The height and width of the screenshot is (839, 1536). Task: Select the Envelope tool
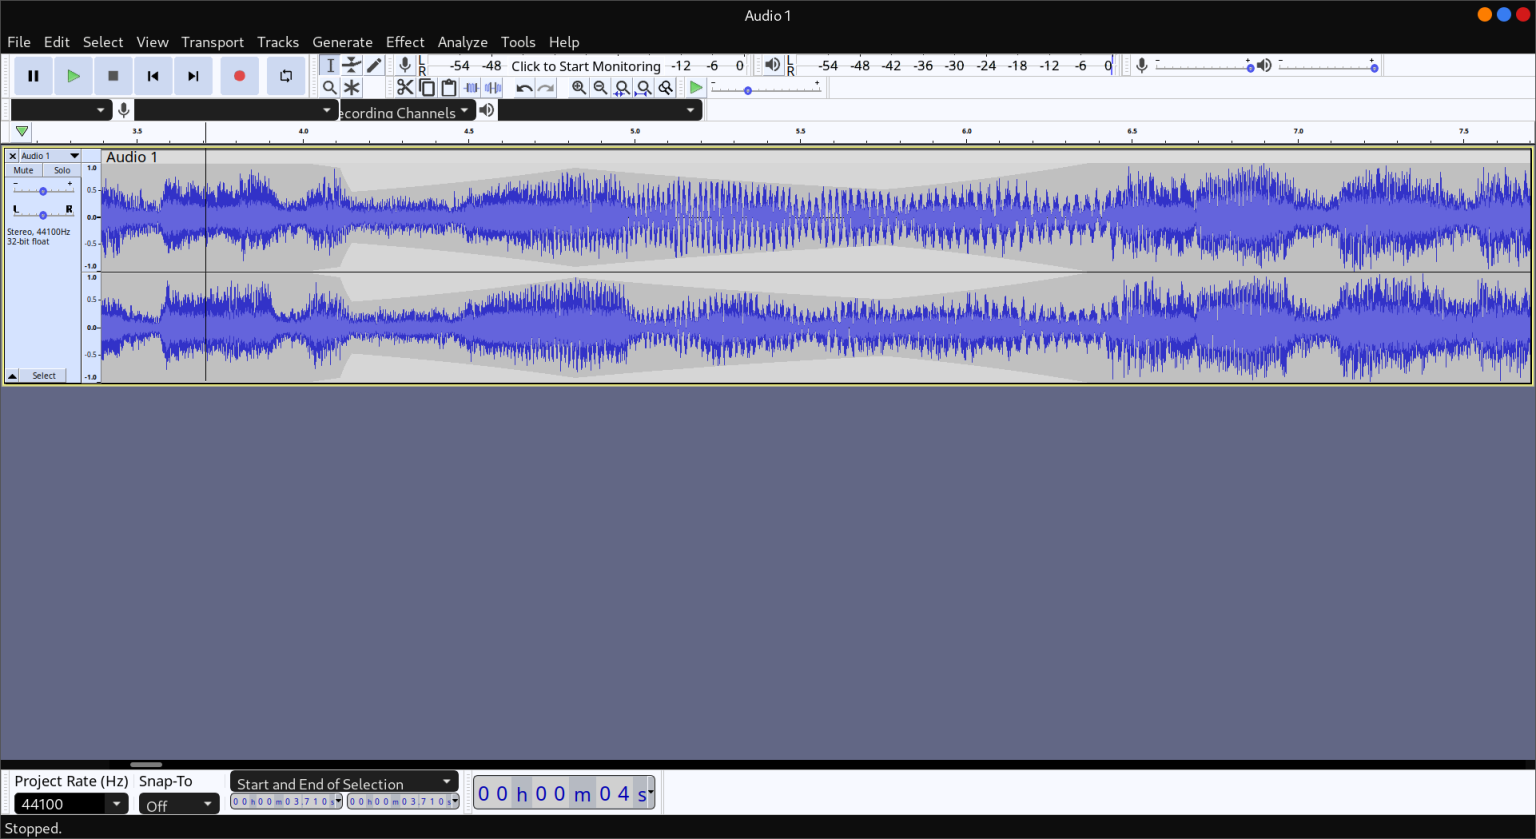click(352, 65)
